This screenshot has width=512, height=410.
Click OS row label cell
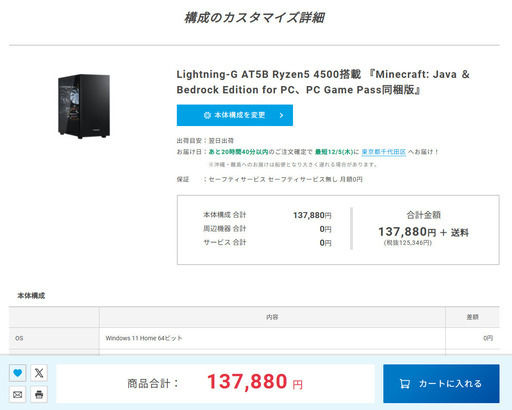coord(54,338)
